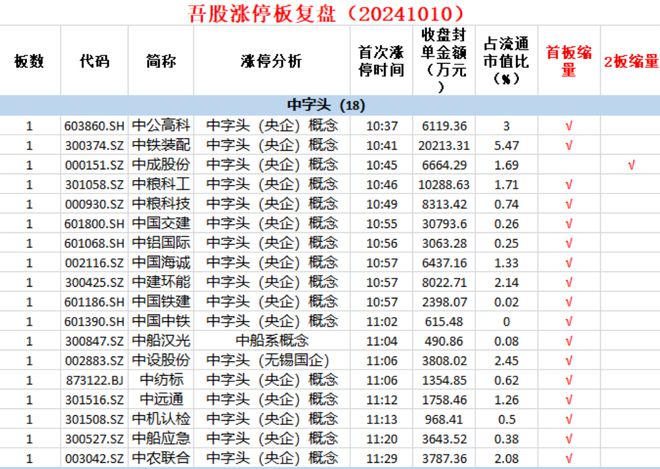Select 中机认检 name cell

(x=161, y=419)
